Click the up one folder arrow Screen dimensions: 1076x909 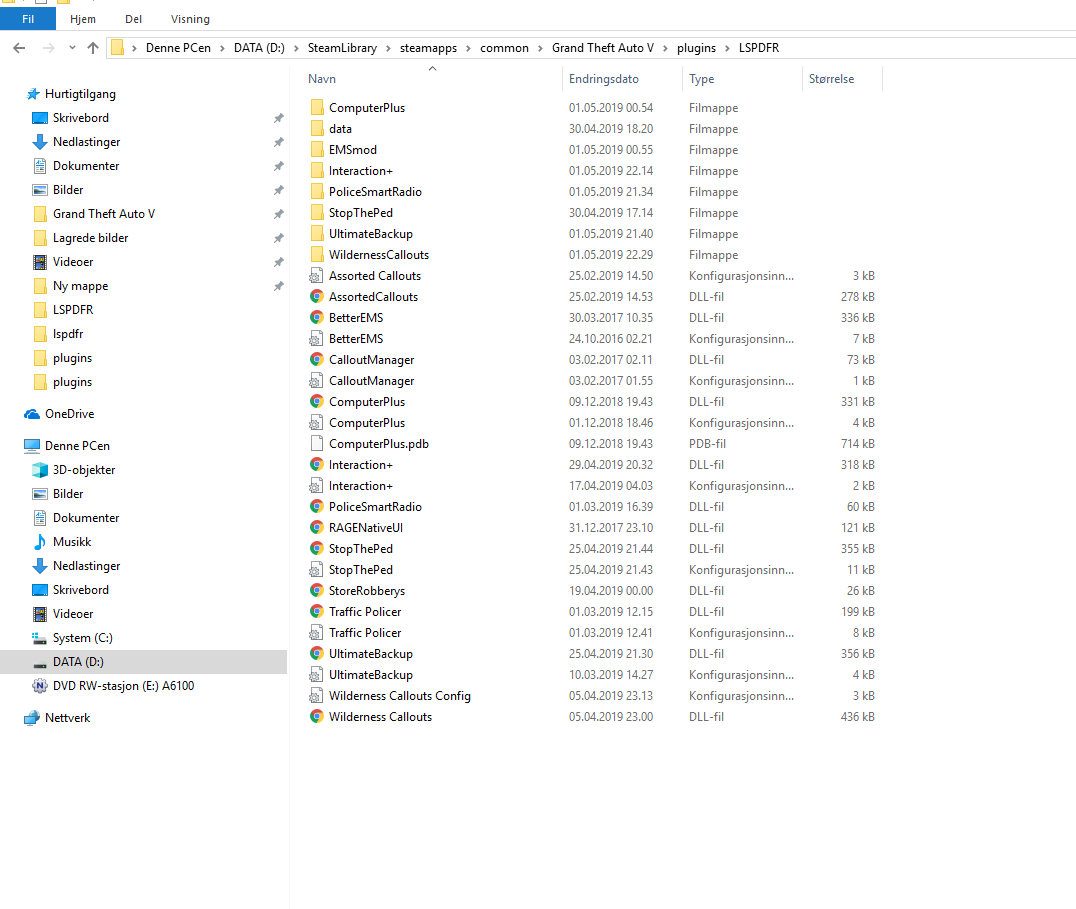tap(92, 47)
